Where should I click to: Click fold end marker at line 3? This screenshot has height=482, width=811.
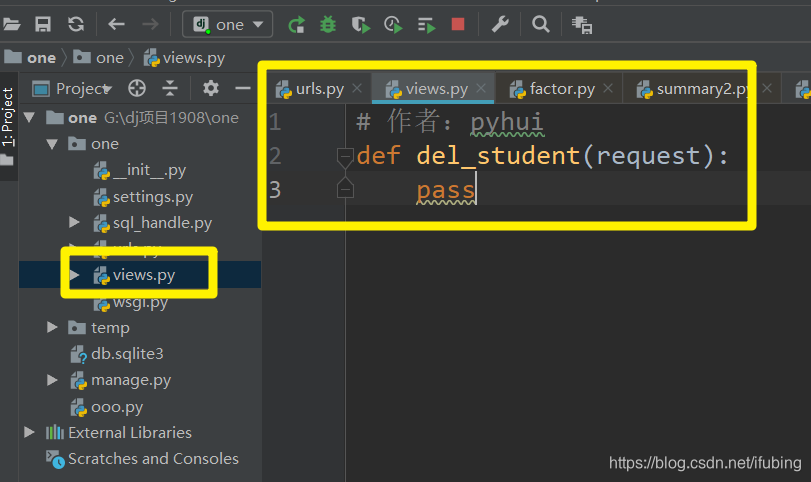tap(345, 189)
